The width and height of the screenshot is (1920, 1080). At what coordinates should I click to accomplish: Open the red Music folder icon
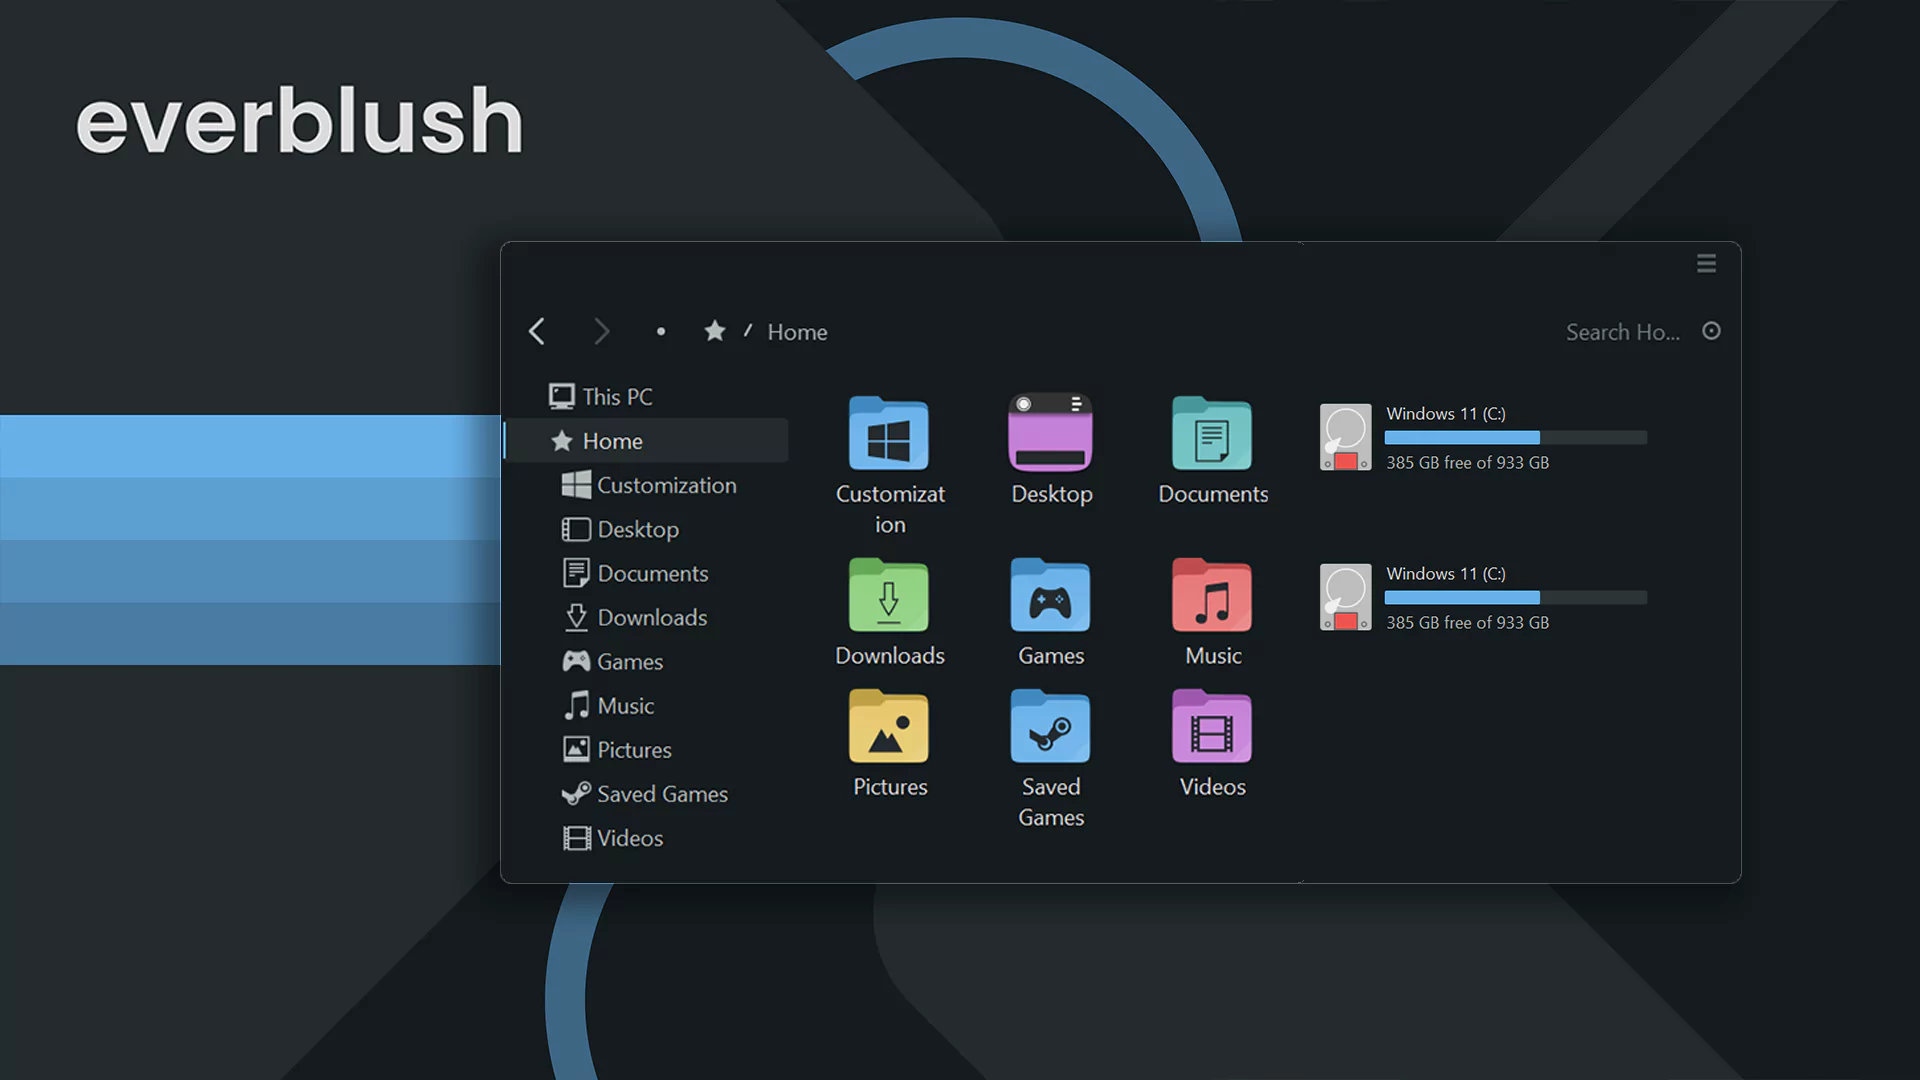point(1211,596)
